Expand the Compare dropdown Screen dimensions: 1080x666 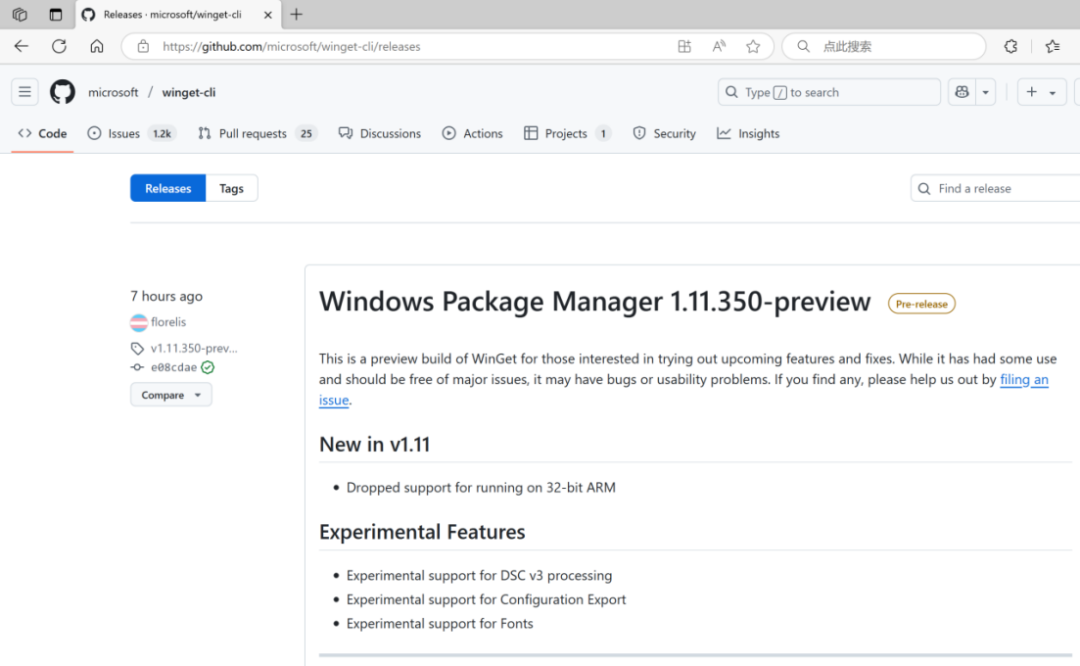pyautogui.click(x=170, y=394)
